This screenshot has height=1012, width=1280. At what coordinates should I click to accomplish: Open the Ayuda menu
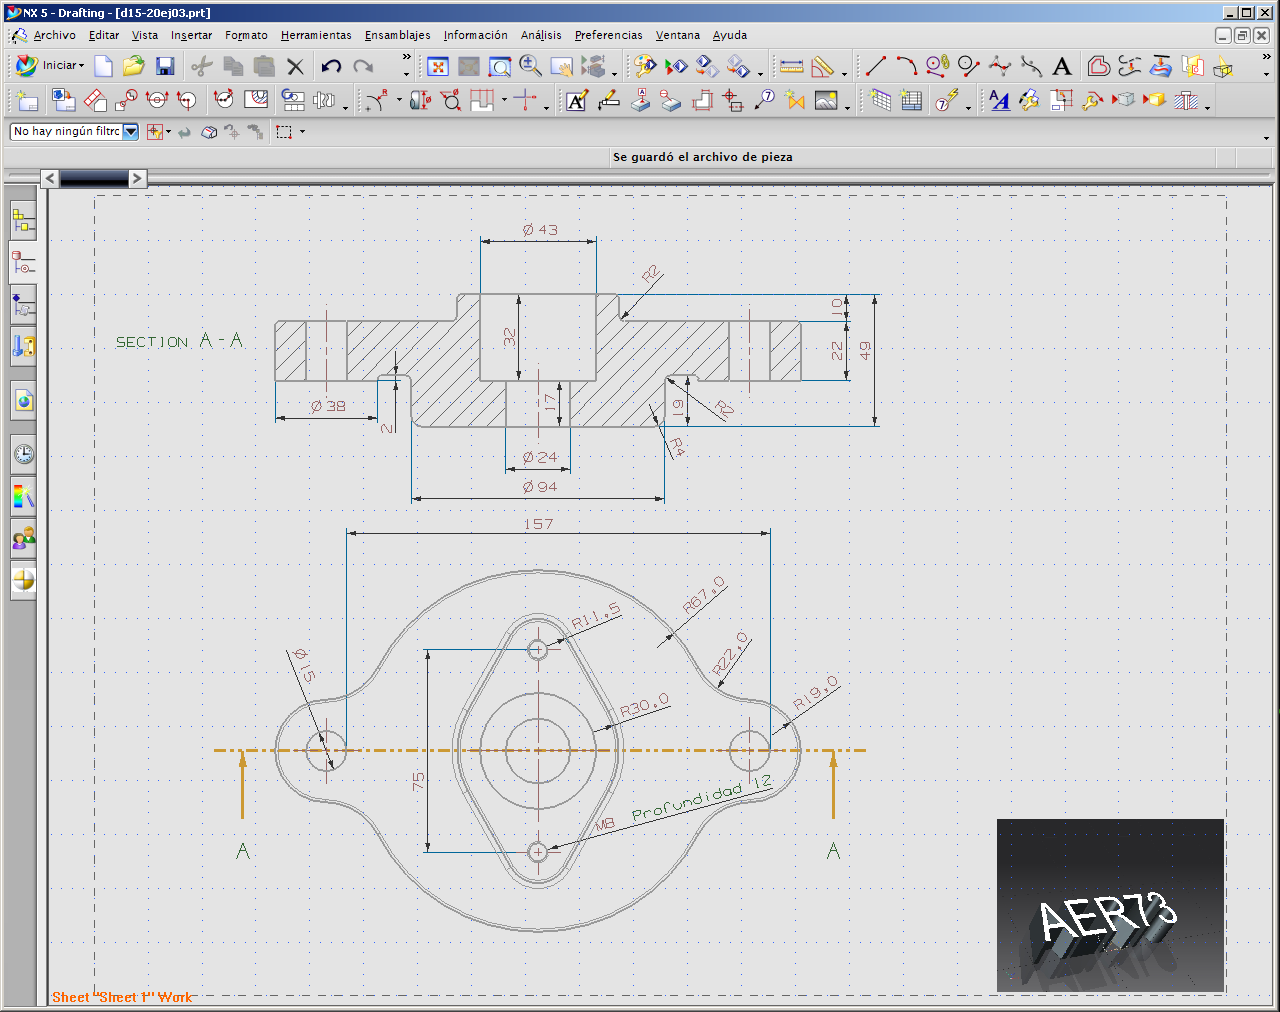click(730, 35)
